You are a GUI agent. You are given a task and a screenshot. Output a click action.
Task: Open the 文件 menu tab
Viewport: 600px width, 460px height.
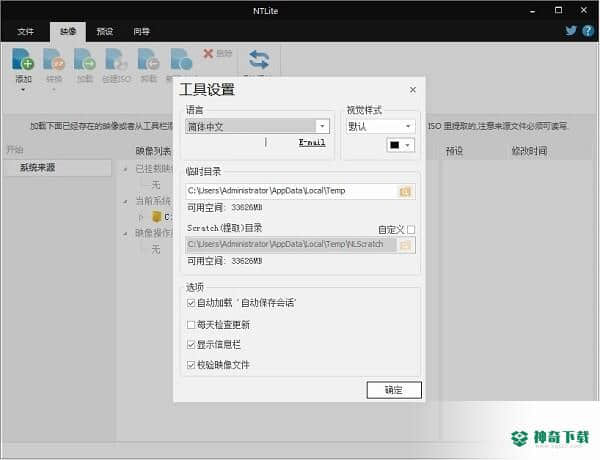pyautogui.click(x=26, y=31)
